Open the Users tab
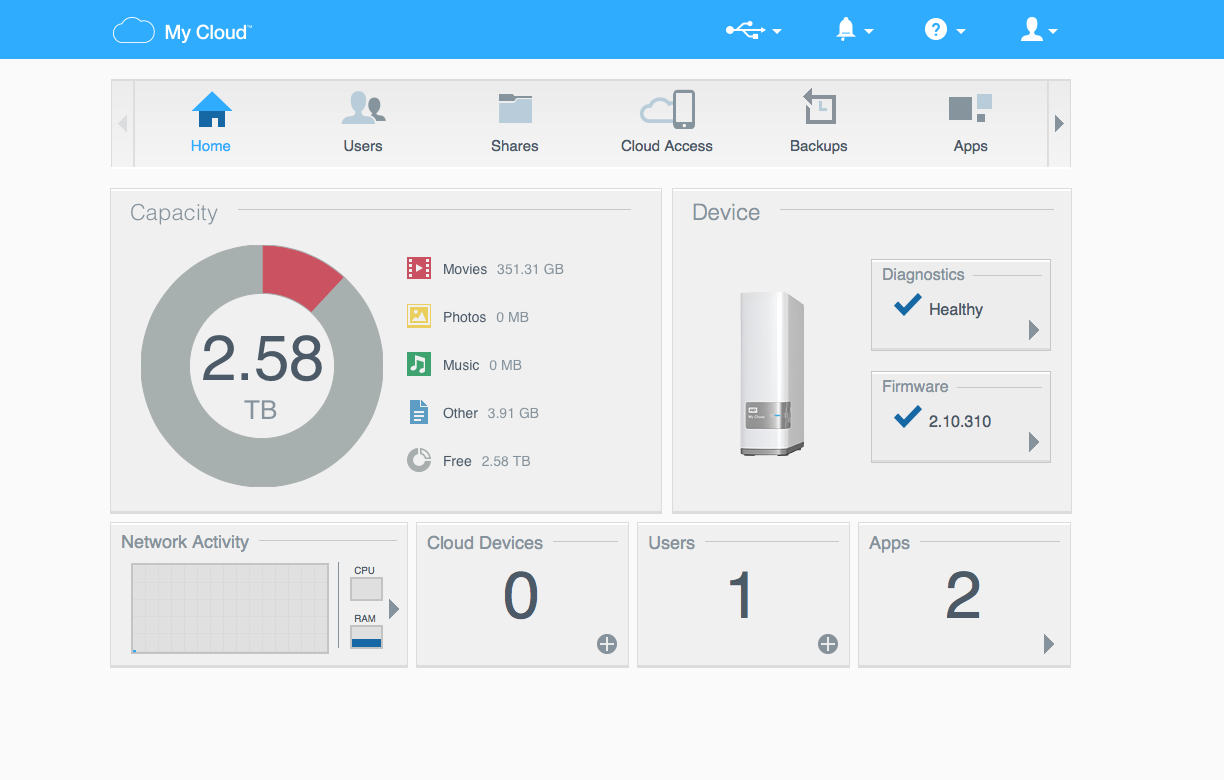Viewport: 1224px width, 780px height. tap(363, 123)
